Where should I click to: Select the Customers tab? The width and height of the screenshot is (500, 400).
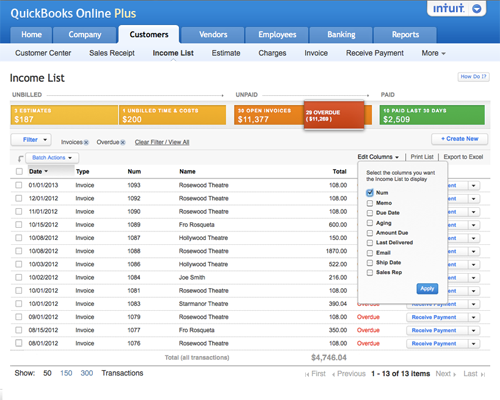coord(149,35)
